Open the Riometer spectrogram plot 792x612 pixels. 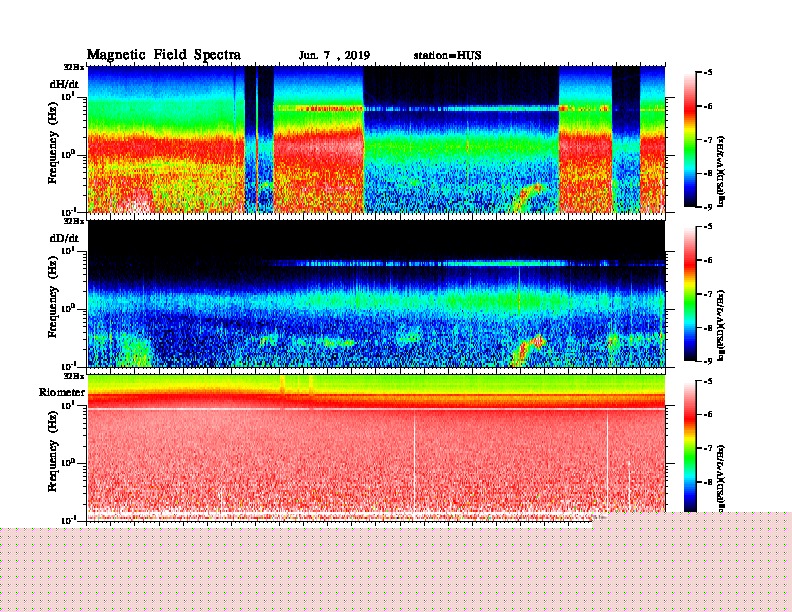pos(376,448)
